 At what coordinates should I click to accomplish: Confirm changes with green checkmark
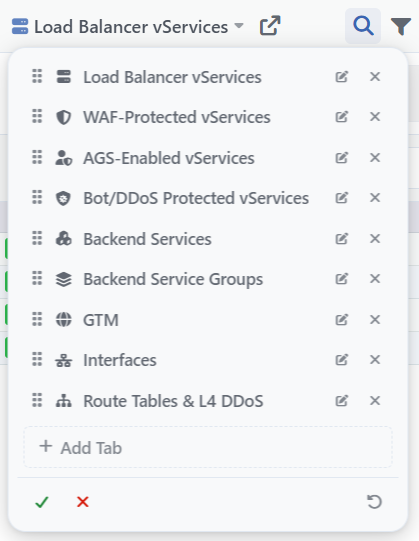pos(42,502)
